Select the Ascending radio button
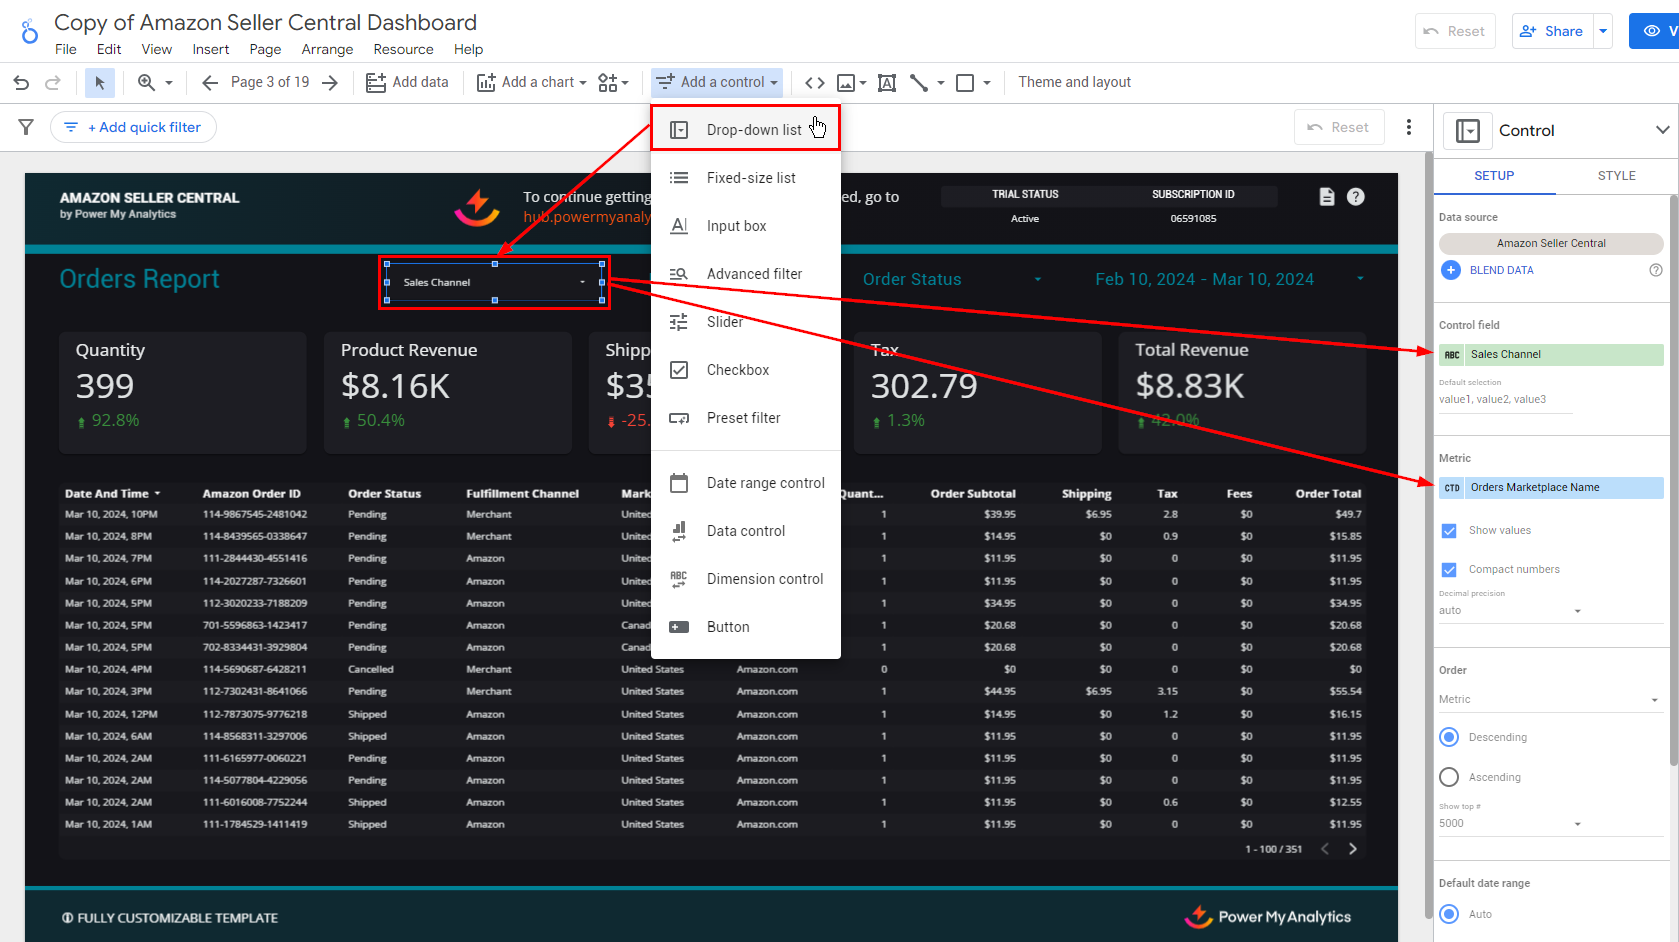The image size is (1679, 942). [x=1449, y=777]
